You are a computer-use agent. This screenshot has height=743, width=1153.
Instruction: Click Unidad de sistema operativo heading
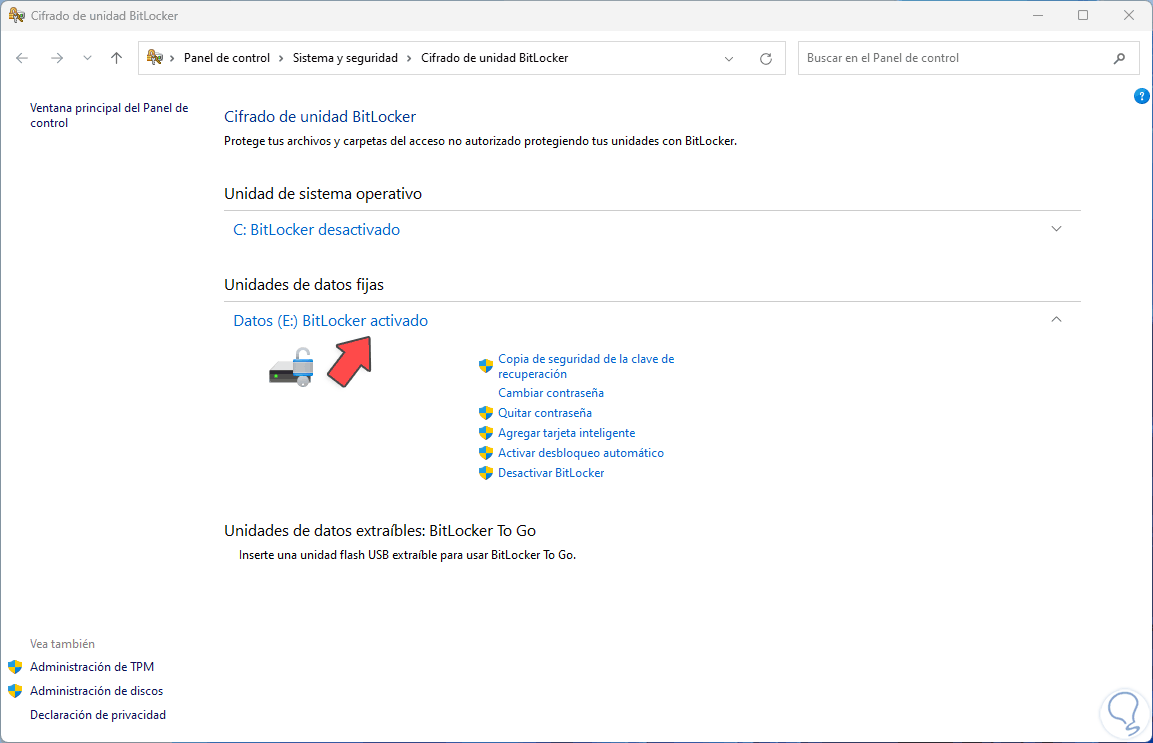click(323, 193)
